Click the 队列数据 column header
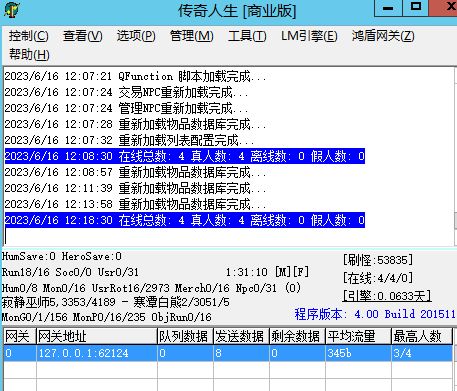Screen dimensions: 457x391 185,336
